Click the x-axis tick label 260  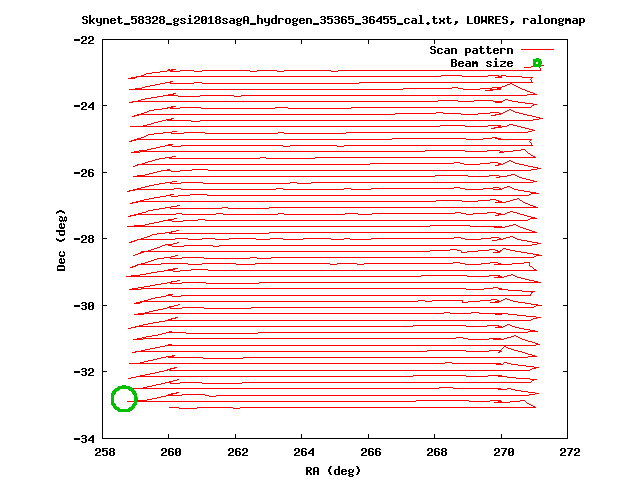[171, 452]
